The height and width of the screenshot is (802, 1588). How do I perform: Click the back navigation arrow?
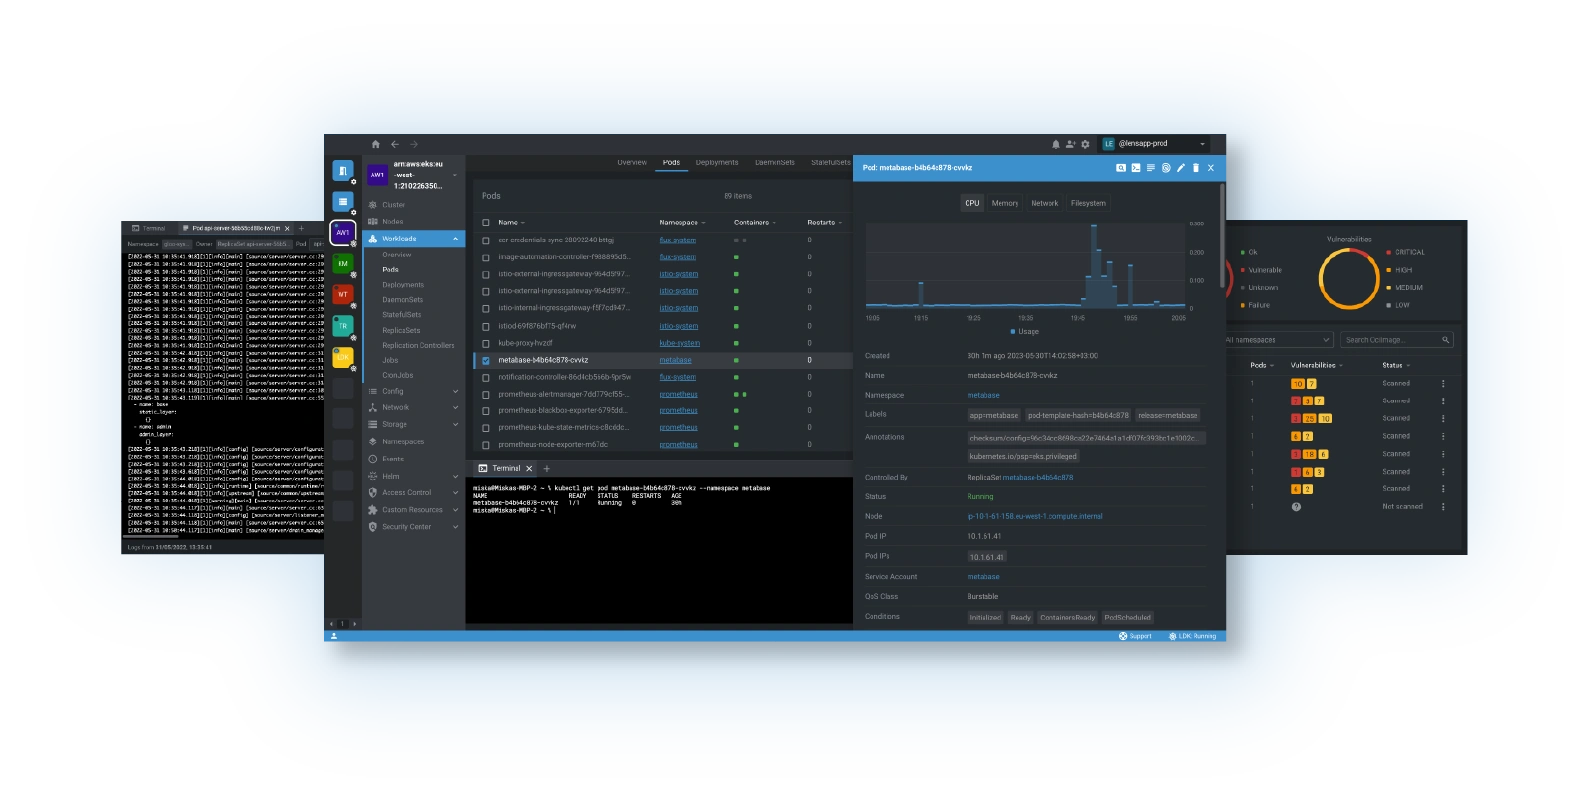point(395,144)
